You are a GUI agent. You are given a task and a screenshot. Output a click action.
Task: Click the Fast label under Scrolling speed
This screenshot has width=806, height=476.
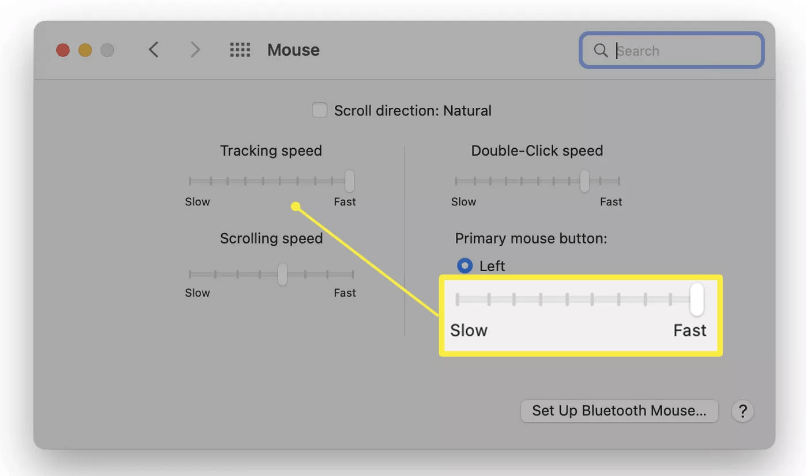point(345,293)
